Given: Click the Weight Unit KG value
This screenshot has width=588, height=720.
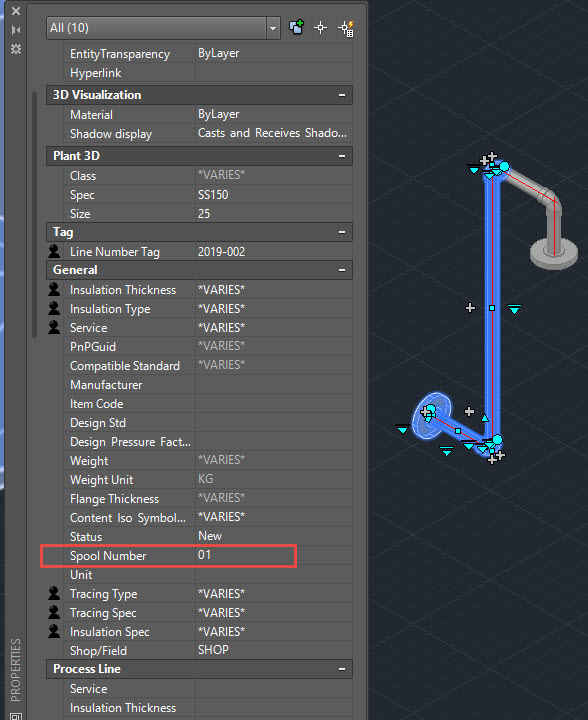Looking at the screenshot, I should click(206, 479).
